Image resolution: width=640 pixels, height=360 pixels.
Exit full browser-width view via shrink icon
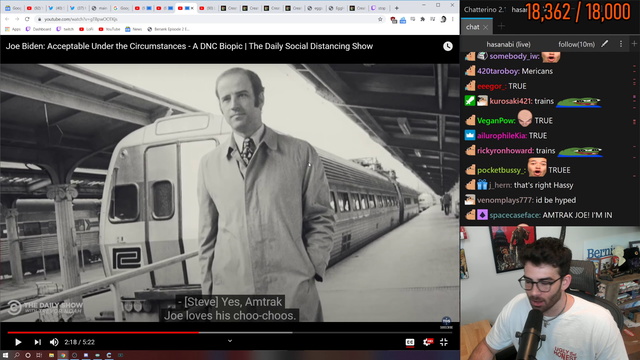pyautogui.click(x=444, y=342)
